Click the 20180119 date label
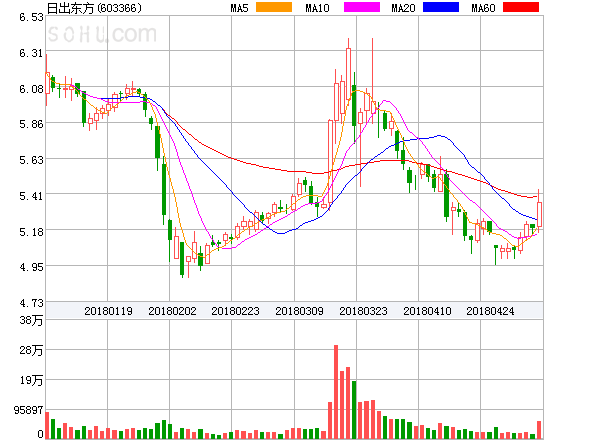 click(108, 311)
